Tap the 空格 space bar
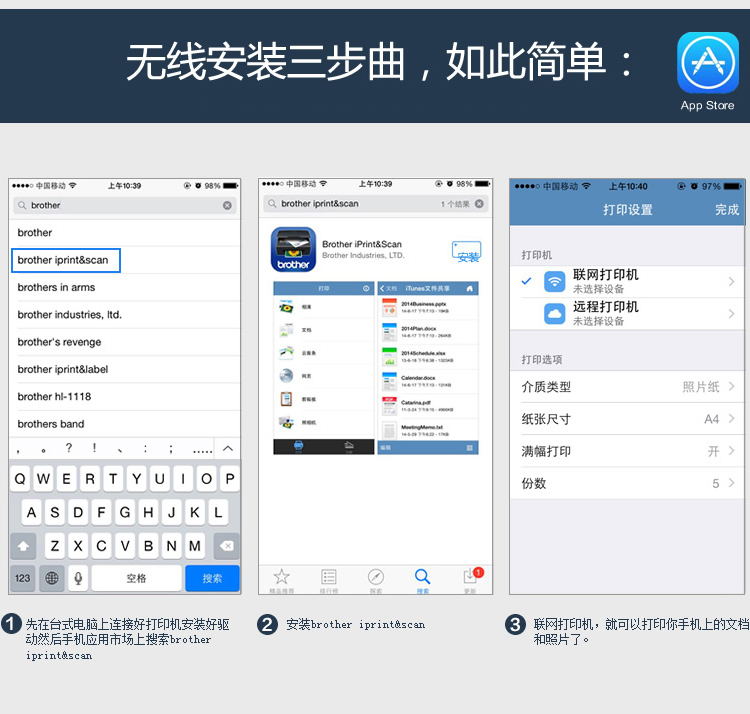The height and width of the screenshot is (714, 750). tap(136, 578)
